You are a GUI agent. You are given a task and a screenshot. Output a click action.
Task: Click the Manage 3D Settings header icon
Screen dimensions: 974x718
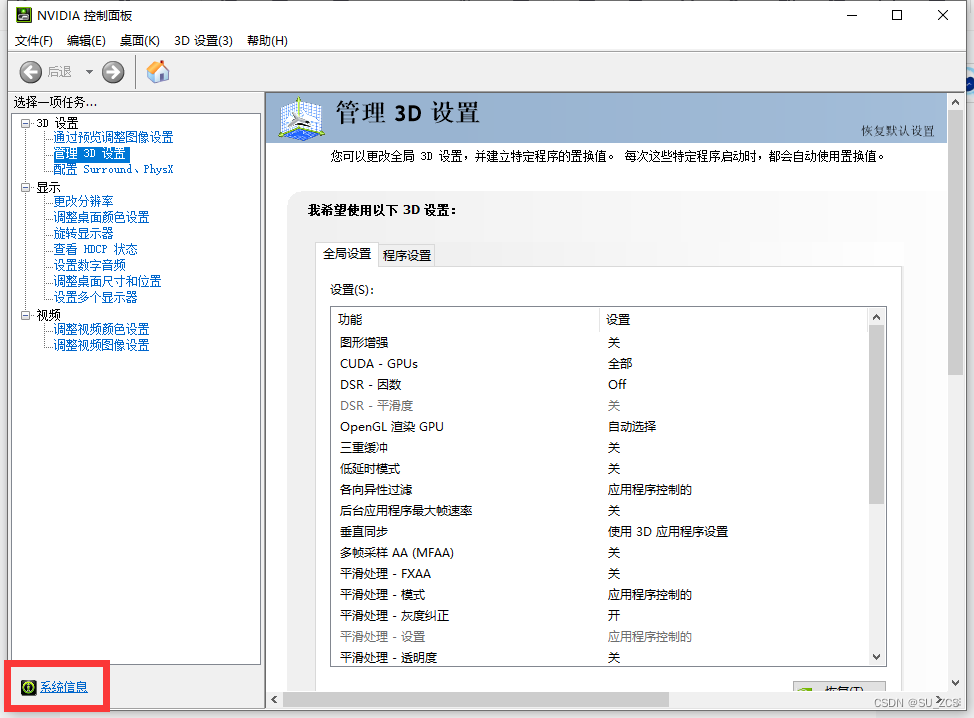pos(301,117)
